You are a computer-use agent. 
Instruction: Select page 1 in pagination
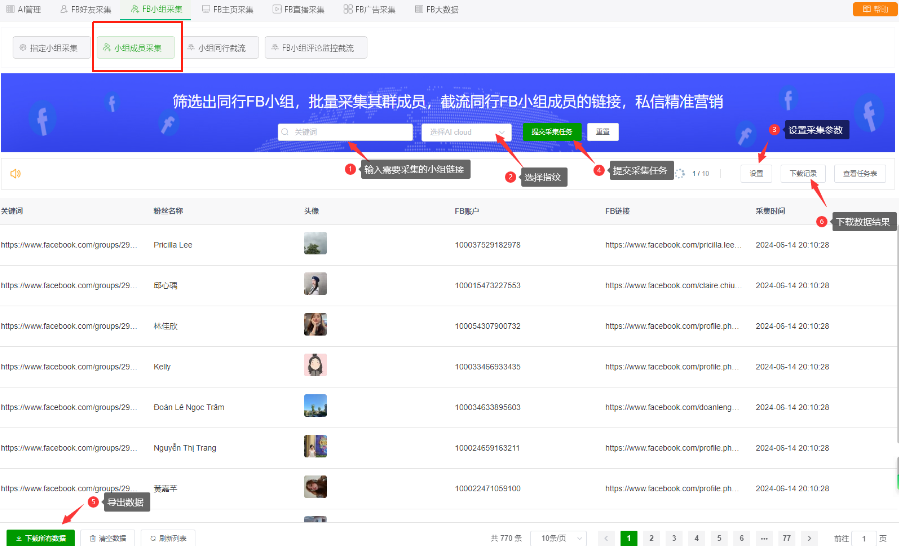pos(628,538)
